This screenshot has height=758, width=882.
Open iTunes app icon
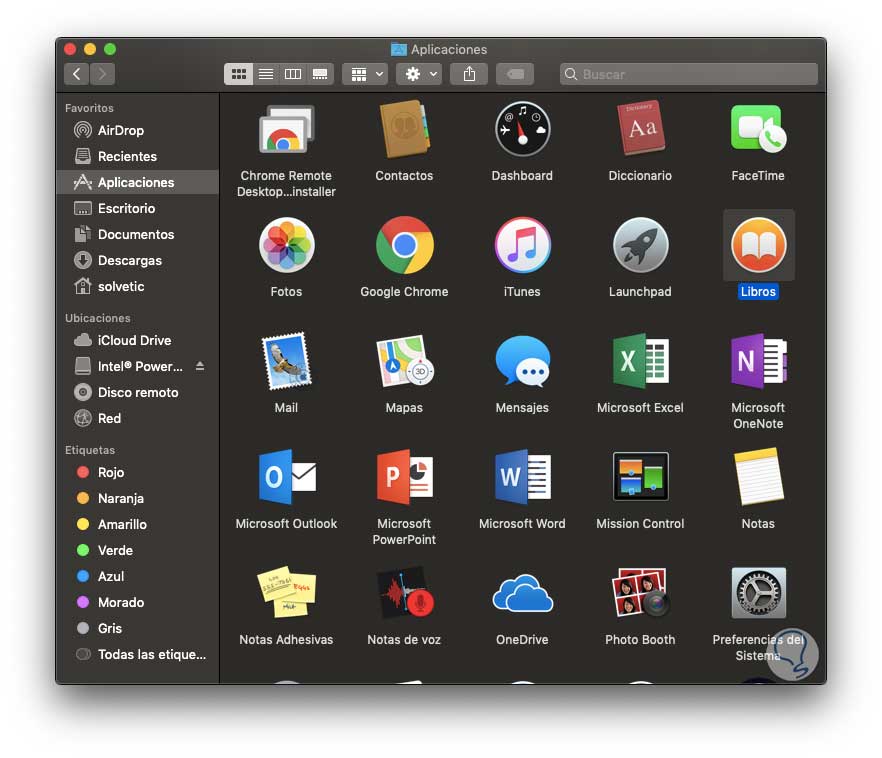(522, 245)
